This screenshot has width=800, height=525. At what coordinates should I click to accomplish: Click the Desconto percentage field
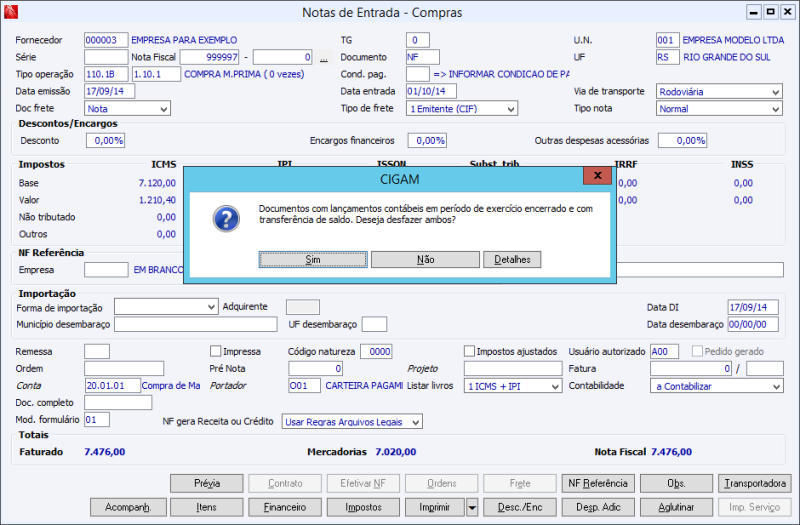(106, 140)
